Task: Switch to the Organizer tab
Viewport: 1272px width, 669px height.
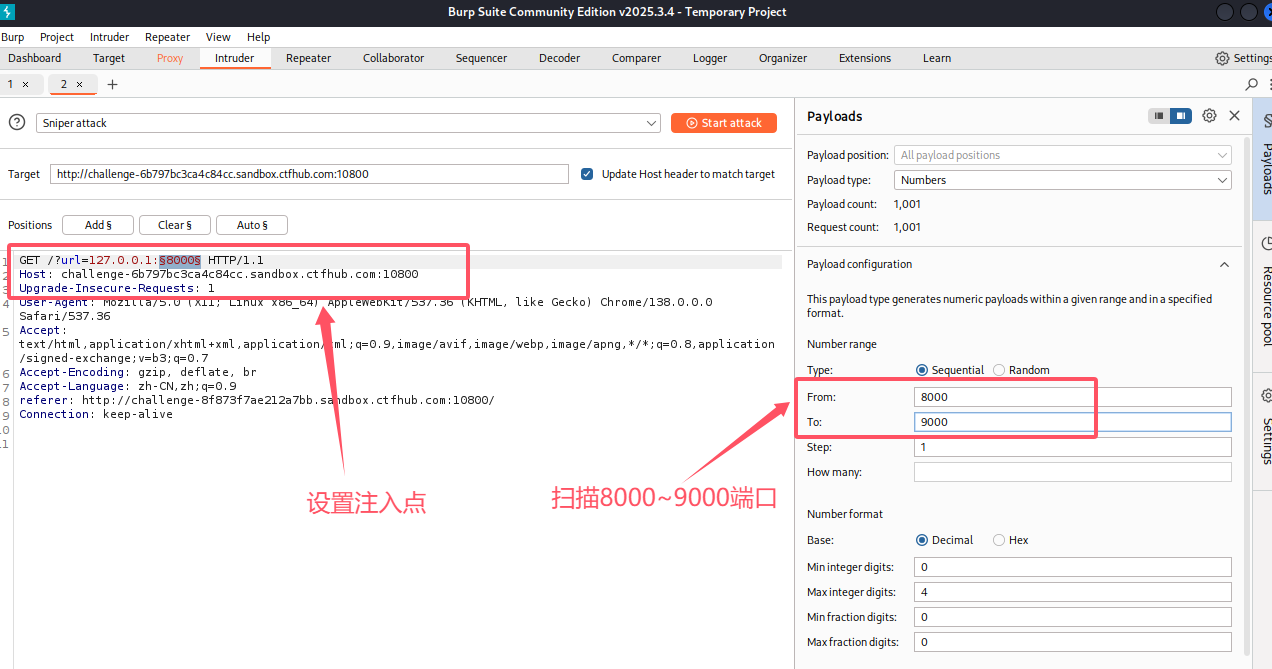Action: pos(783,58)
